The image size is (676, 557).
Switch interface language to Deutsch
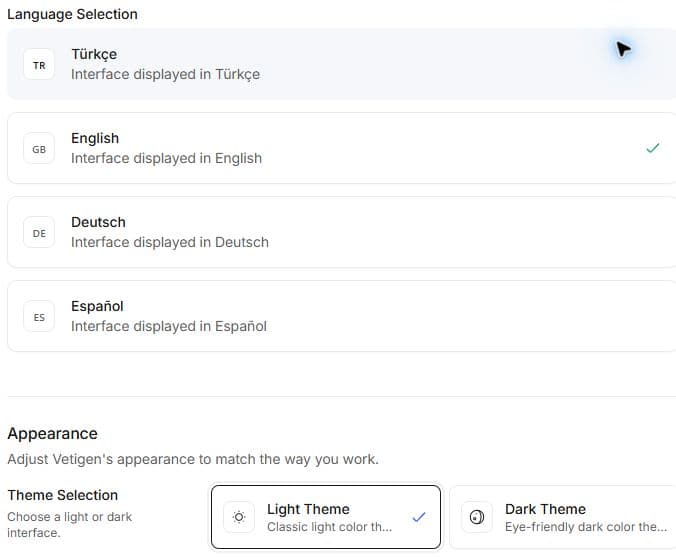tap(341, 232)
